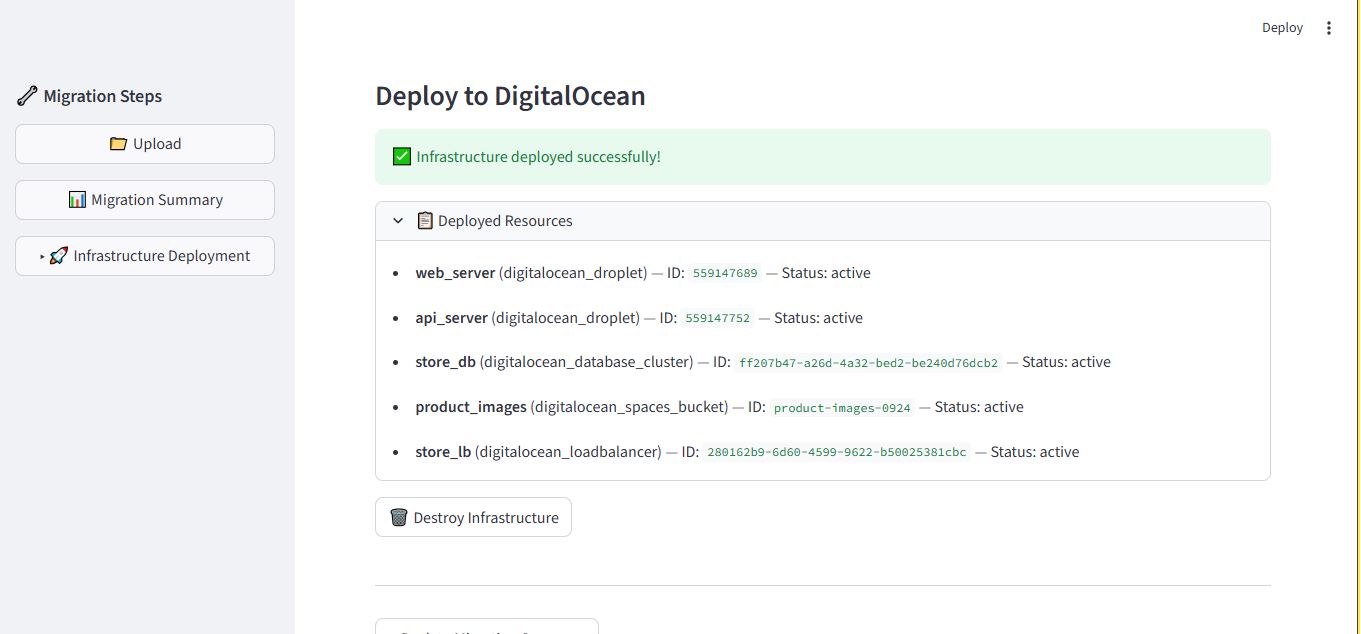The image size is (1361, 634).
Task: Click the store_db resource name
Action: coord(445,362)
